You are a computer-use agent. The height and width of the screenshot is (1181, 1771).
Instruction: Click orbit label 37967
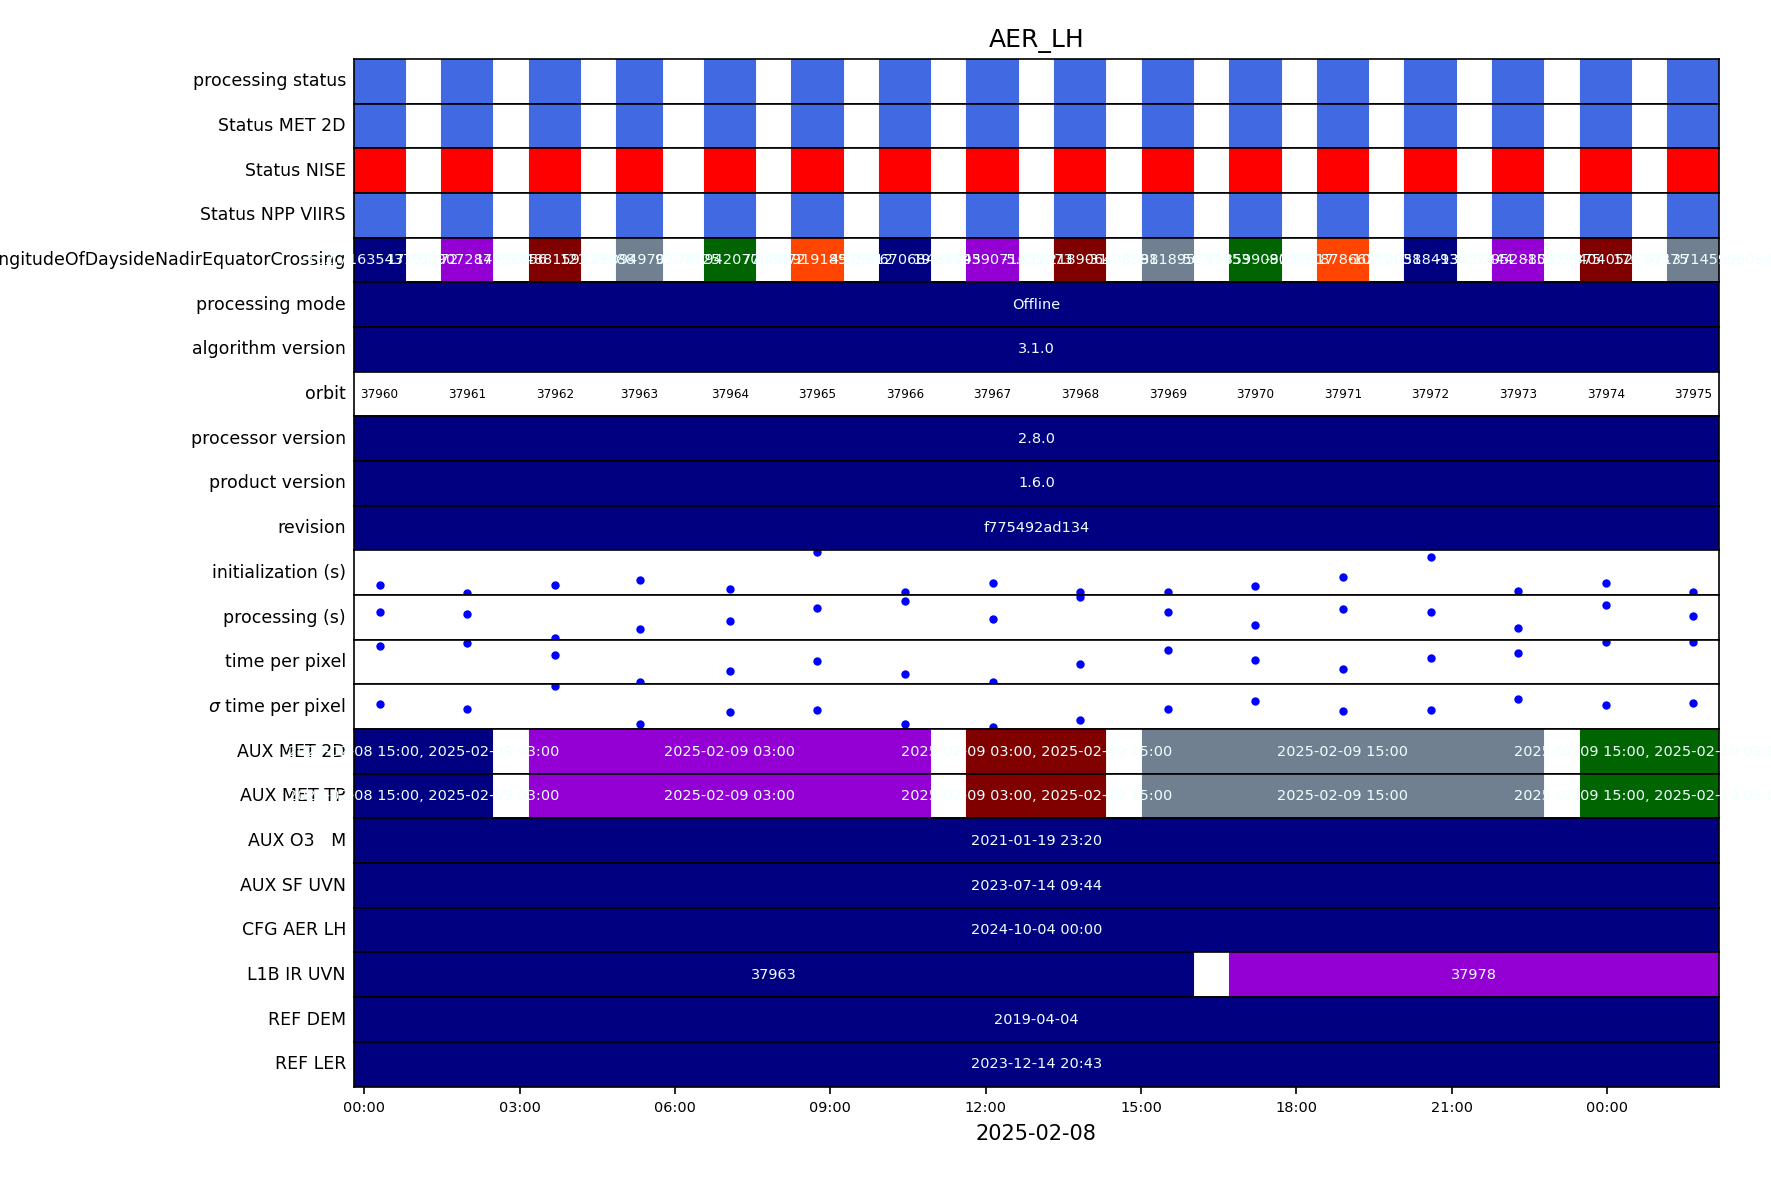(x=992, y=394)
